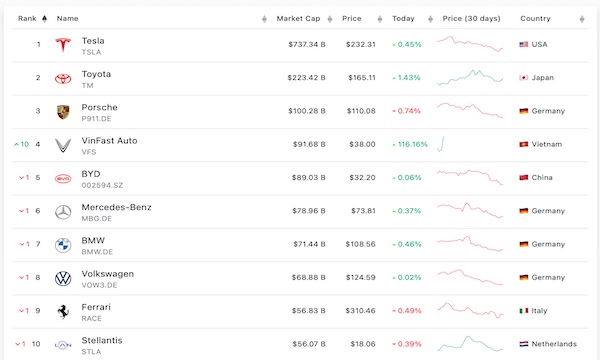Click the USA flag in Tesla row
Screen dimensions: 600x360
point(523,44)
